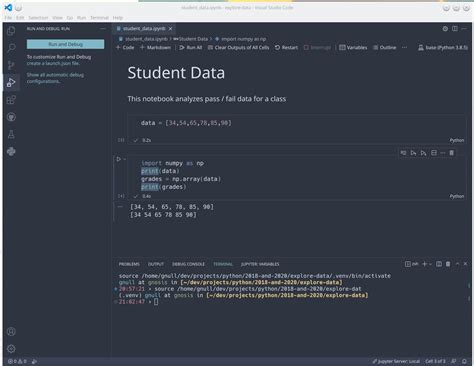This screenshot has width=474, height=366.
Task: Open more cell actions ellipsis in the cell toolbar
Action: point(443,153)
